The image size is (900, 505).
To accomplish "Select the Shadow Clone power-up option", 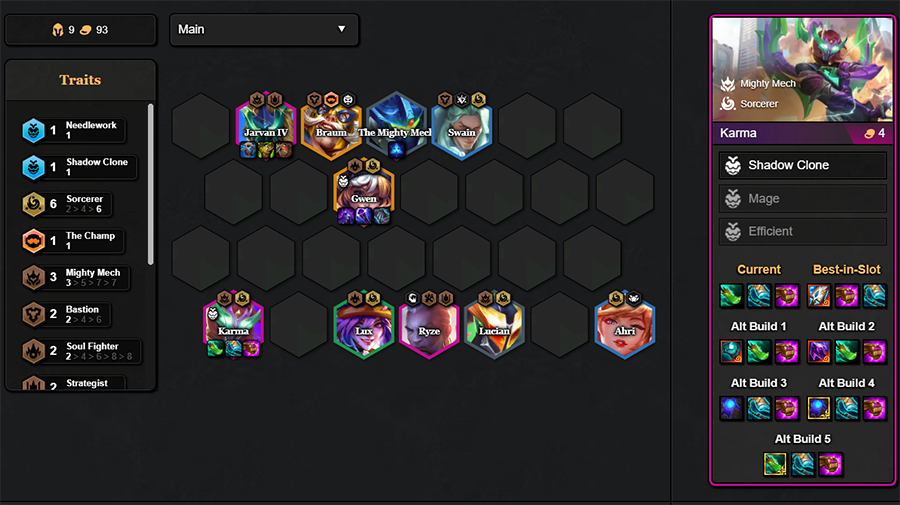I will [x=802, y=165].
